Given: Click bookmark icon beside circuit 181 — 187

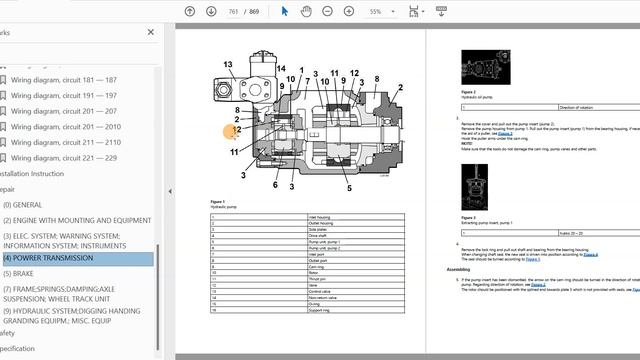Looking at the screenshot, I should click(x=3, y=80).
